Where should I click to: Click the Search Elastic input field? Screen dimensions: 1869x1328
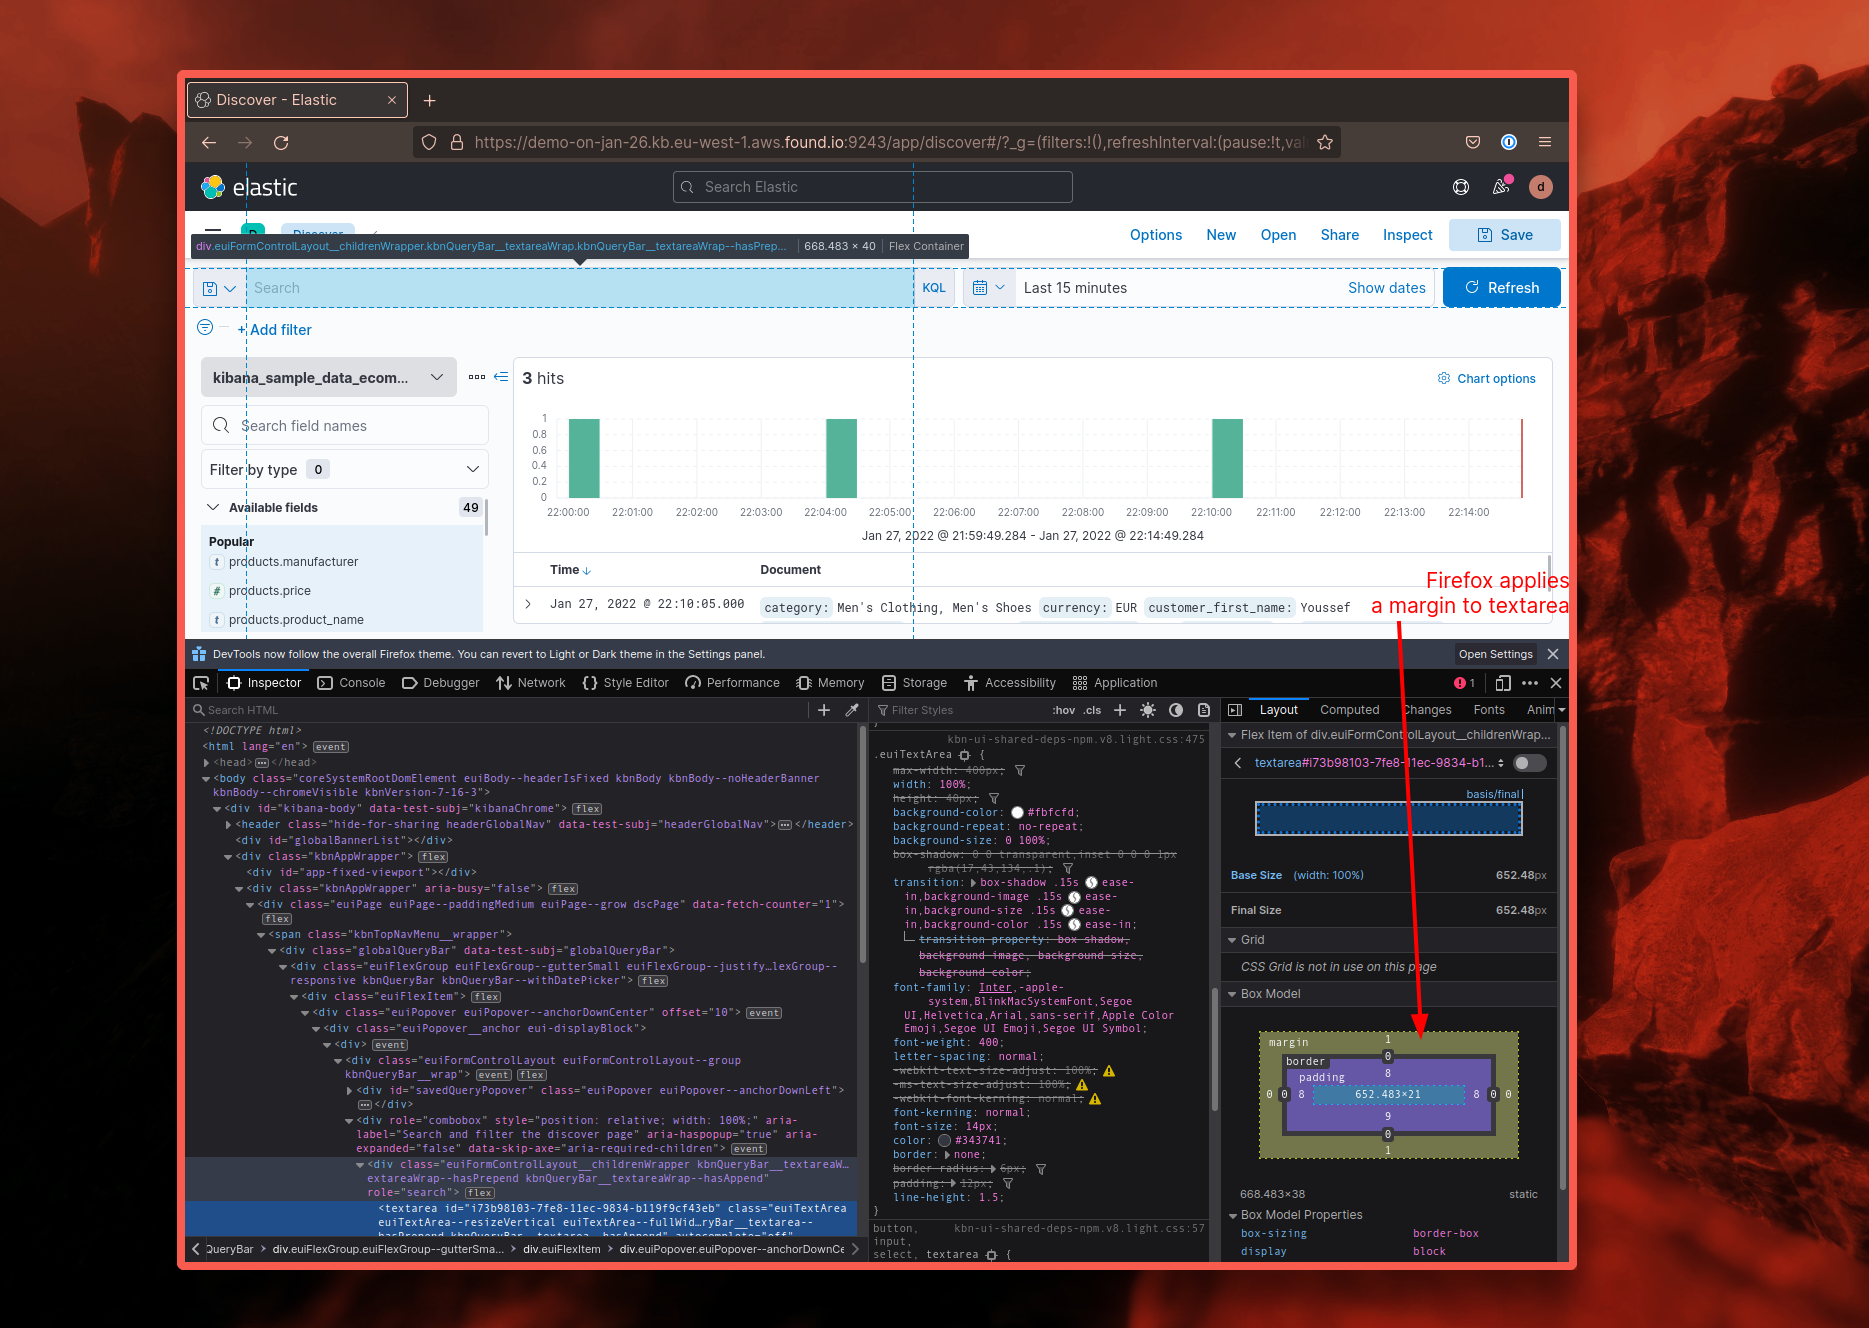pyautogui.click(x=873, y=187)
